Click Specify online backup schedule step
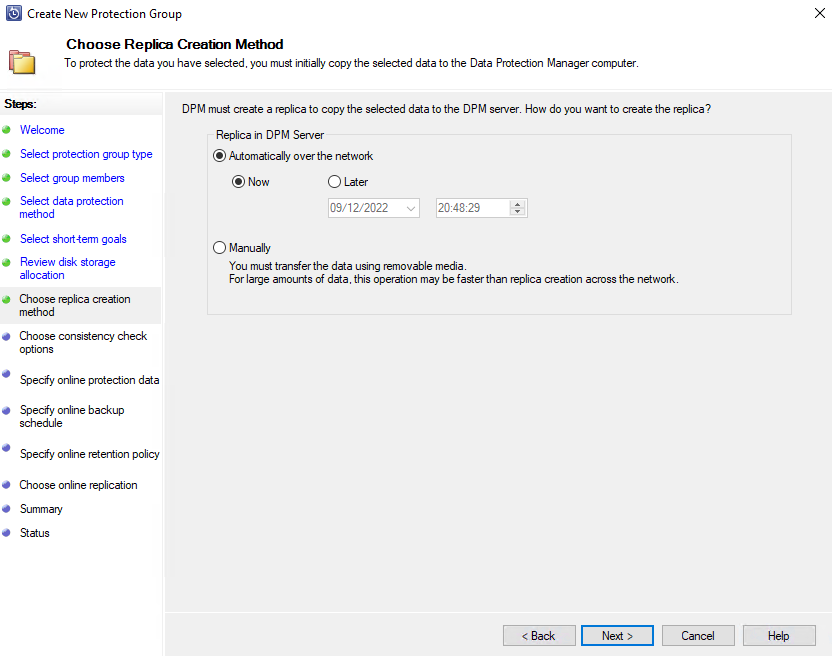The width and height of the screenshot is (832, 656). pos(72,417)
